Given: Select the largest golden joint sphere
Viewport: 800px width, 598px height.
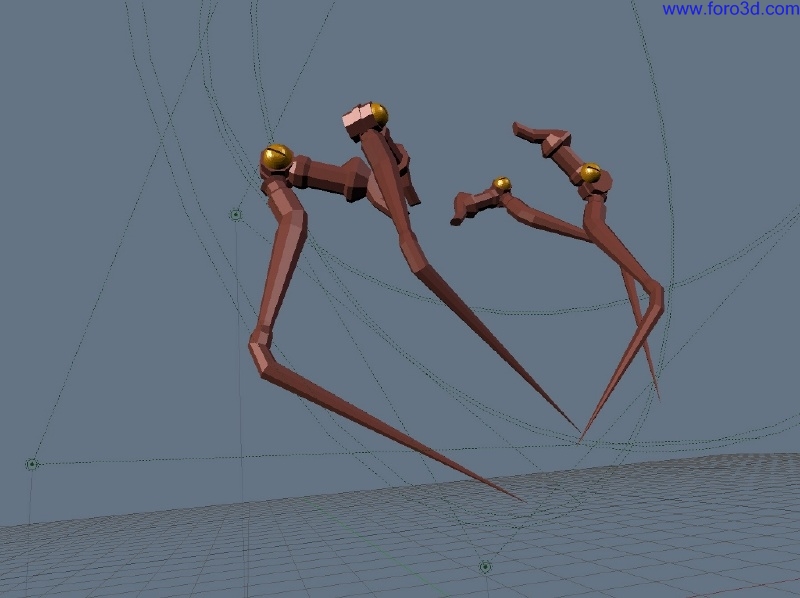Looking at the screenshot, I should click(277, 157).
